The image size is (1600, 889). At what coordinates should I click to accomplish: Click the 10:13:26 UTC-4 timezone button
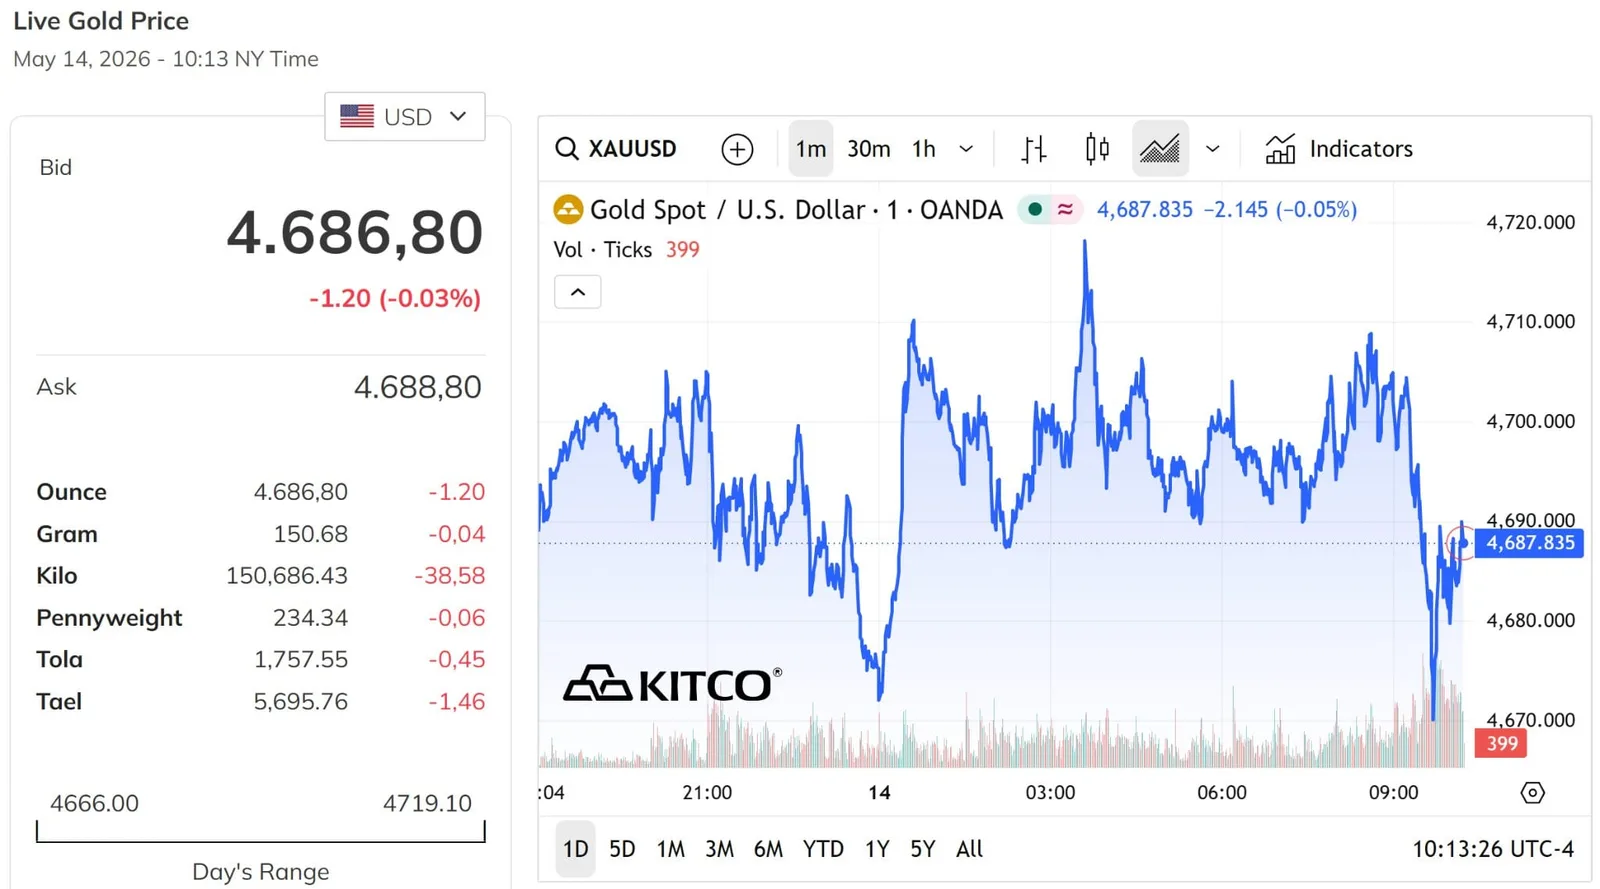pyautogui.click(x=1493, y=849)
